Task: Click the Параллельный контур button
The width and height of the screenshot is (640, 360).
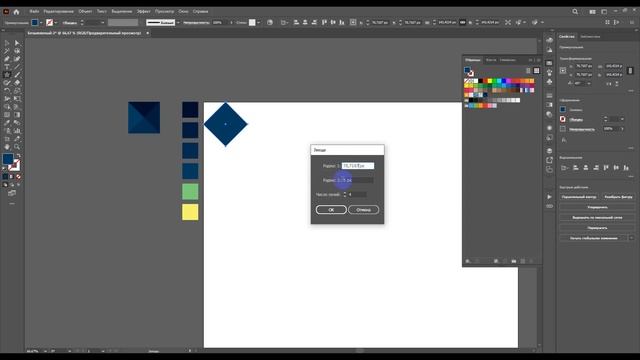Action: click(579, 197)
